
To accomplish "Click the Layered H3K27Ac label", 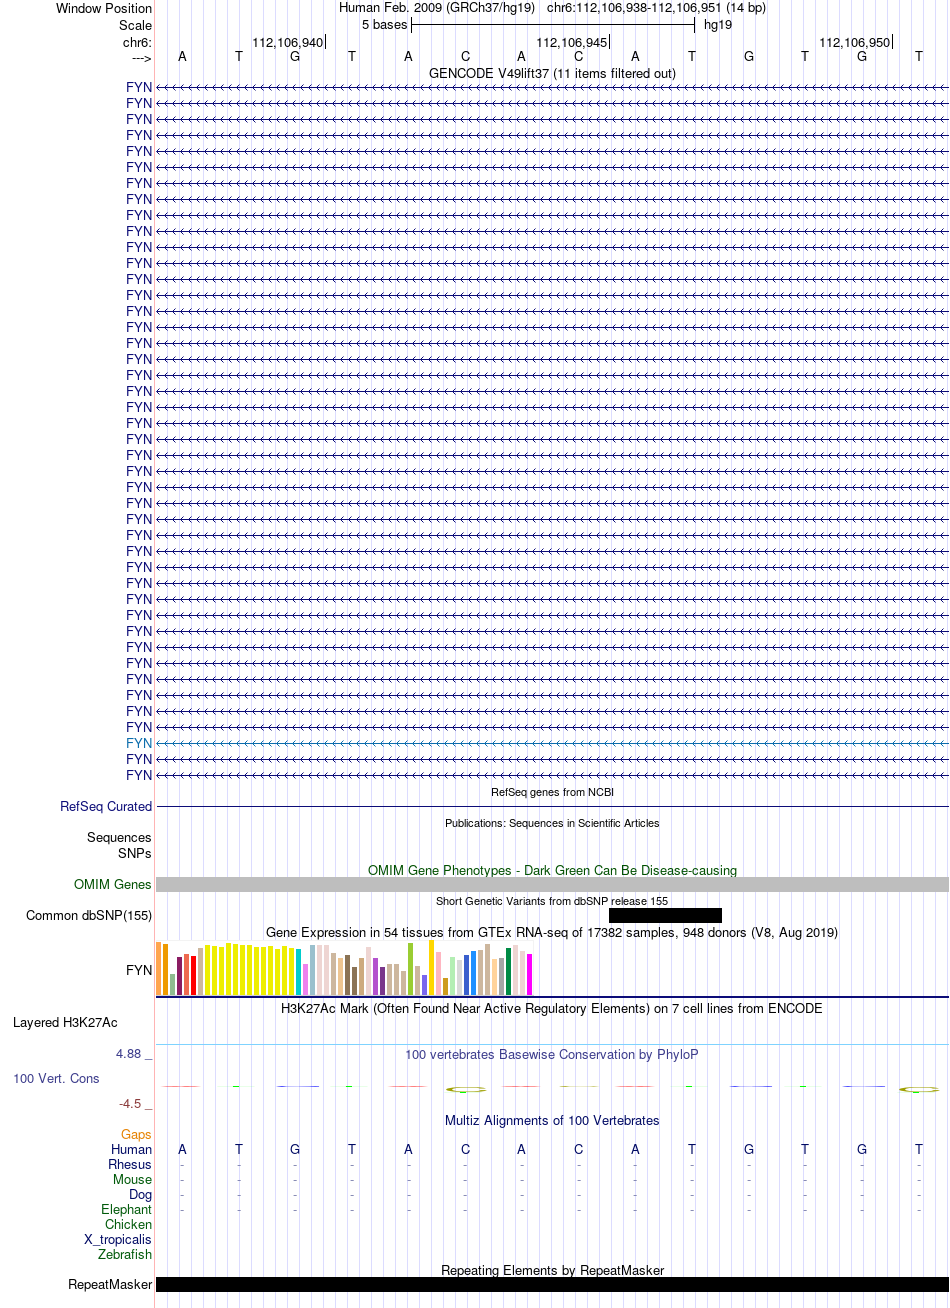I will 65,1022.
